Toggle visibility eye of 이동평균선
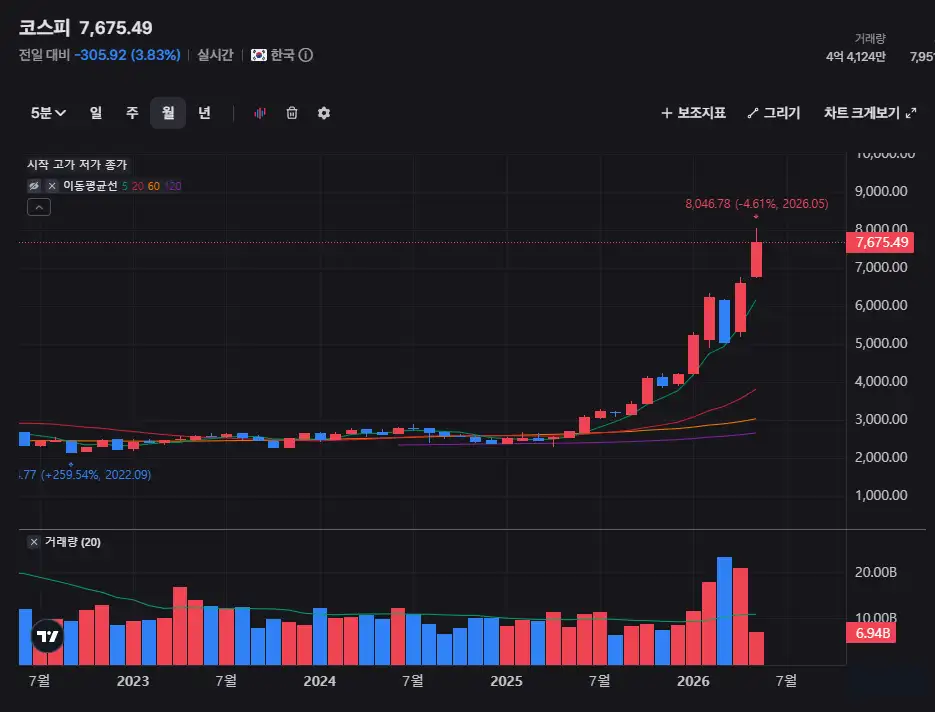Viewport: 935px width, 712px height. pos(34,186)
